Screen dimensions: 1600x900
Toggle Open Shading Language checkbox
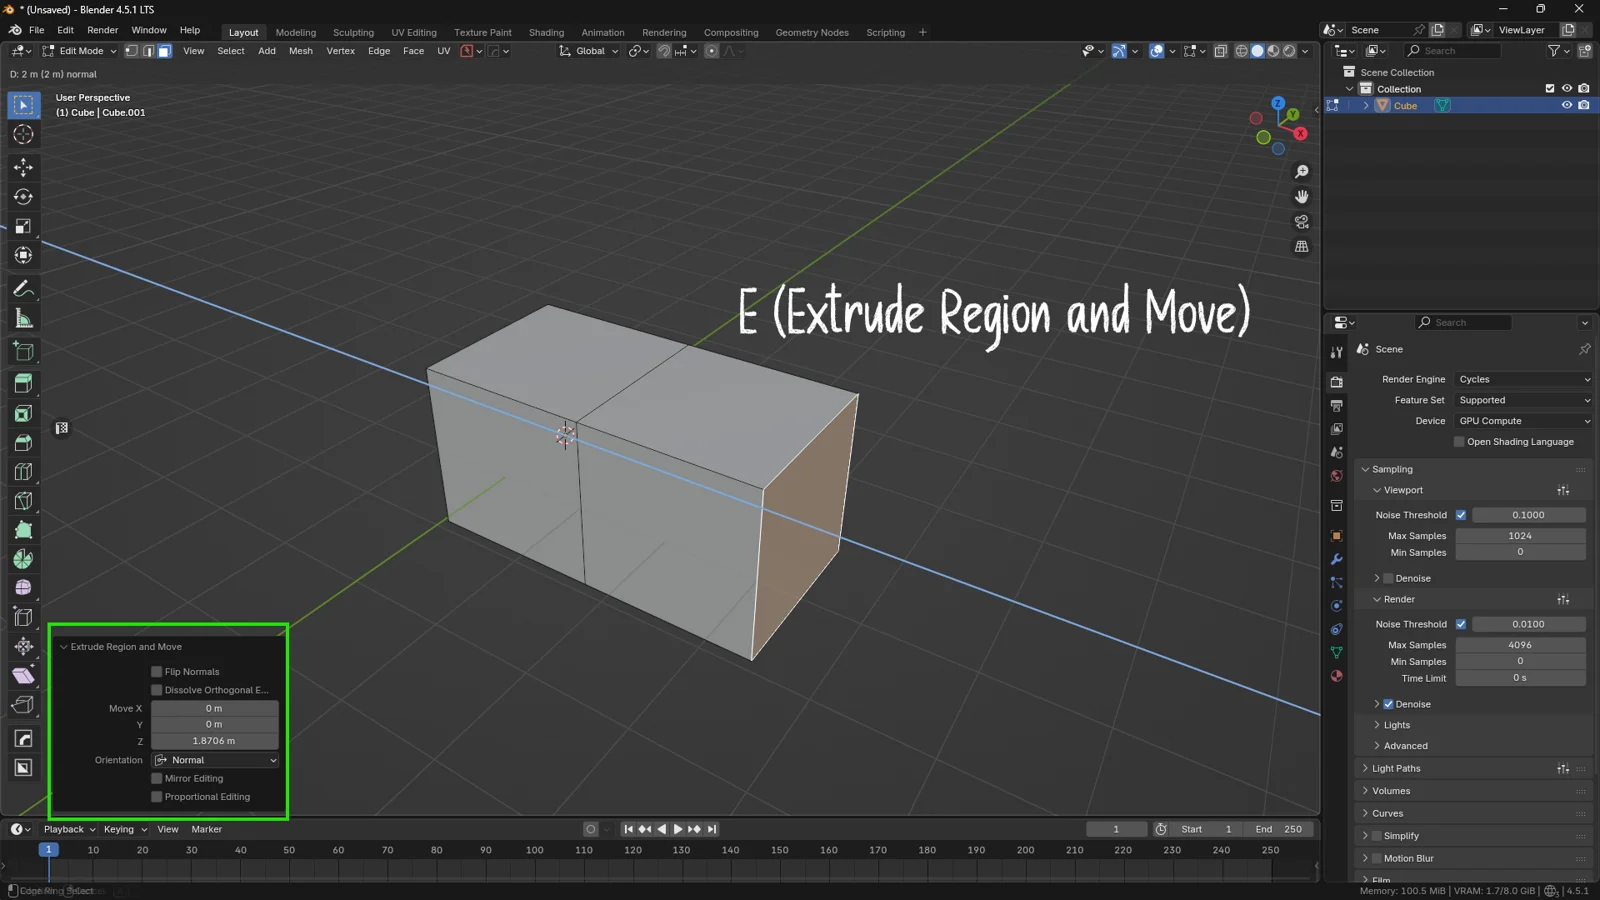(x=1459, y=442)
